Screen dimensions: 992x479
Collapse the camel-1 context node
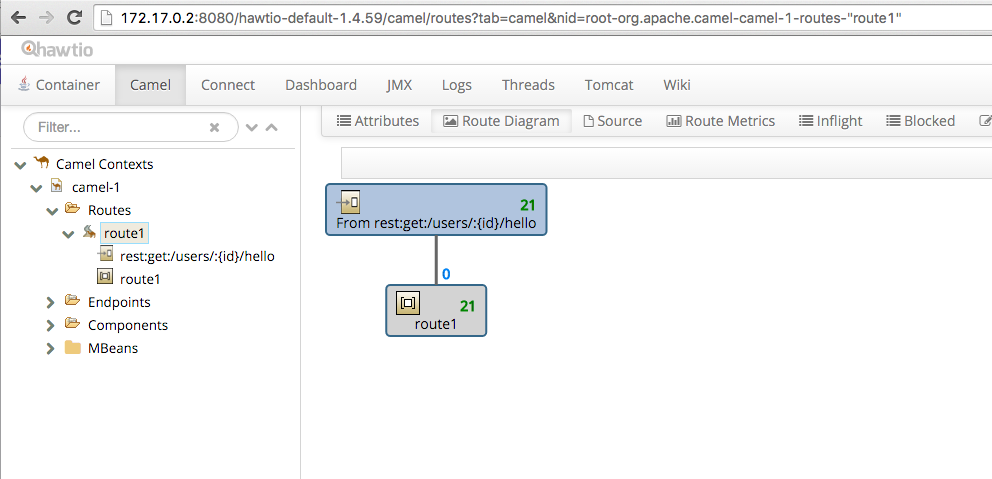pos(36,188)
